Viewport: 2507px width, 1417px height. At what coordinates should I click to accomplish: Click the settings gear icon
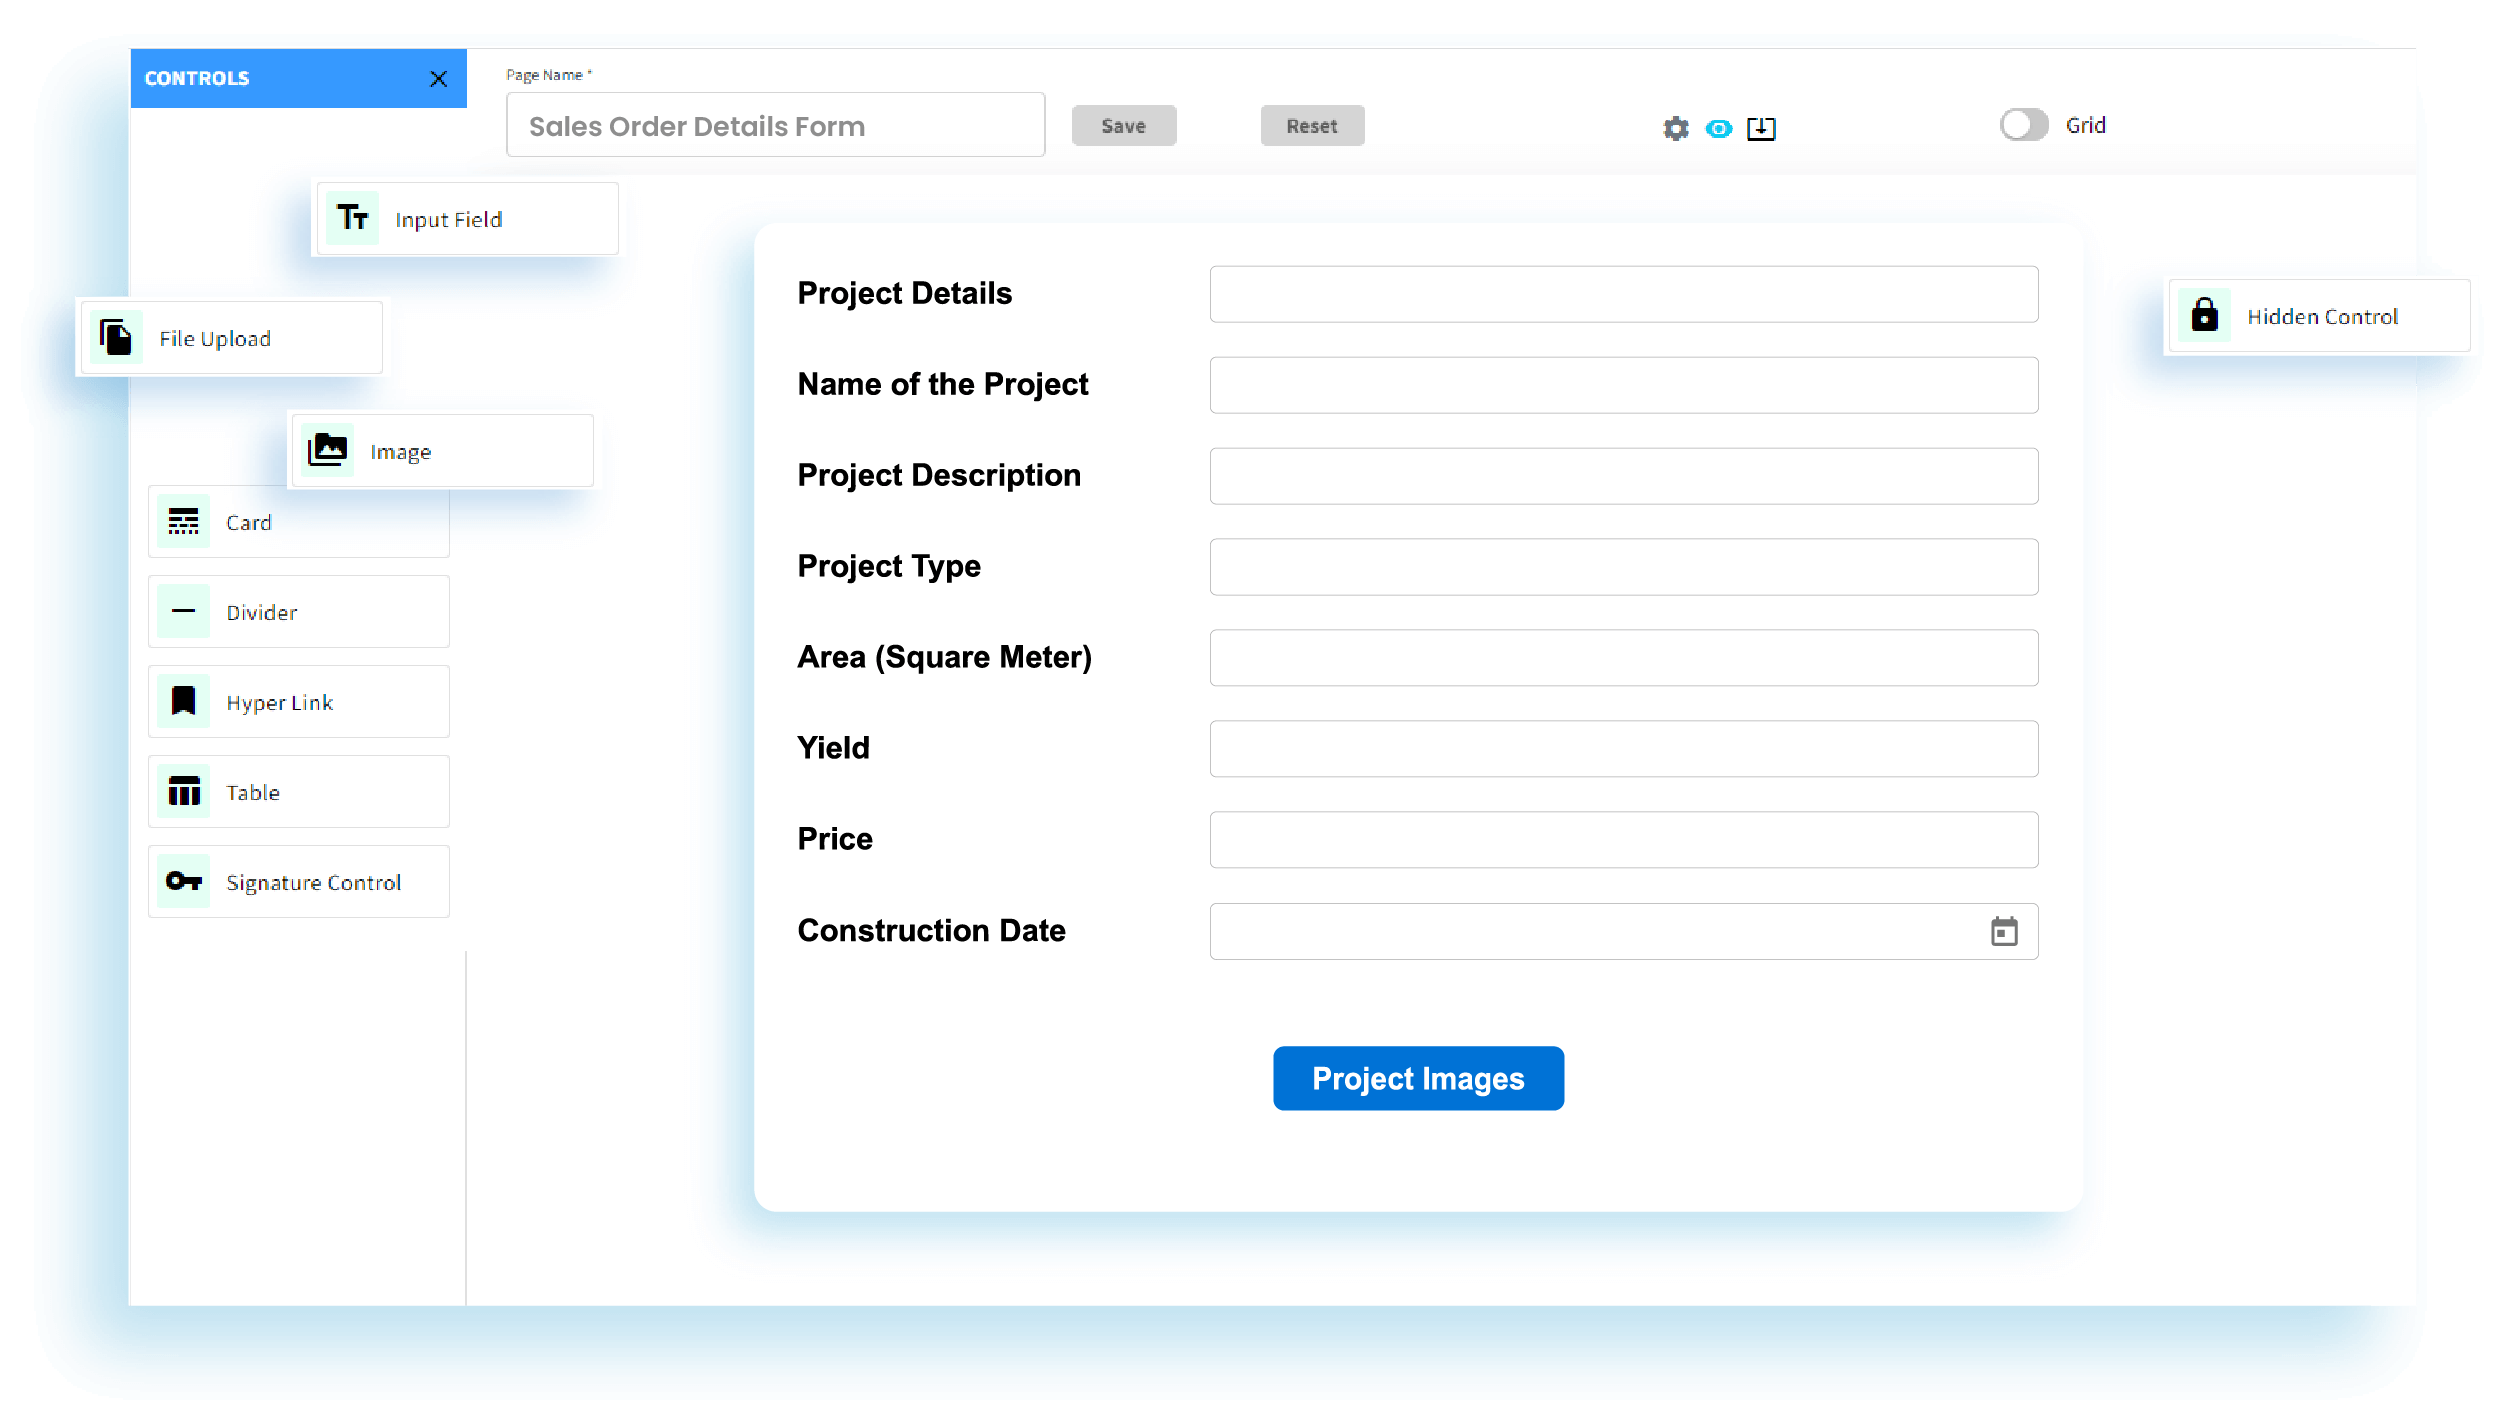click(x=1676, y=128)
